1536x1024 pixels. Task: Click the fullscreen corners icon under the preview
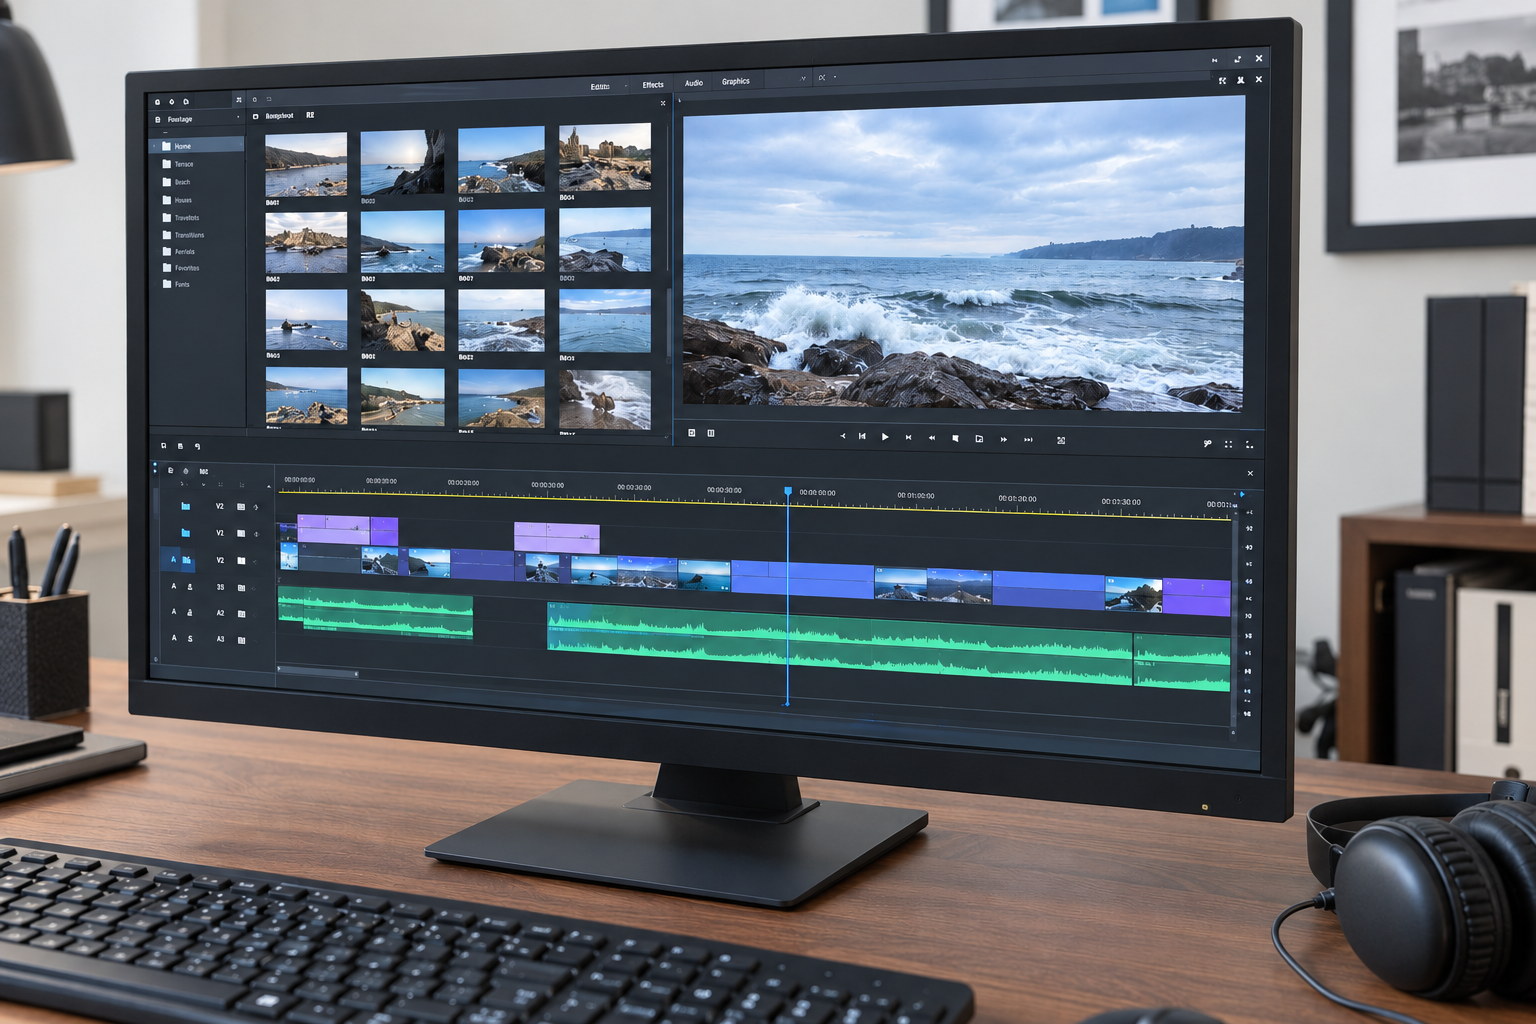coord(1228,444)
